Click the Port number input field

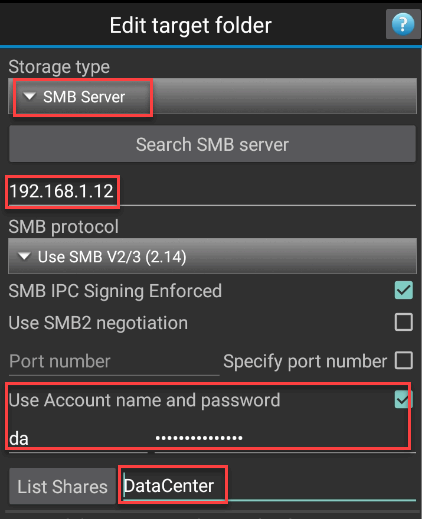tap(114, 362)
